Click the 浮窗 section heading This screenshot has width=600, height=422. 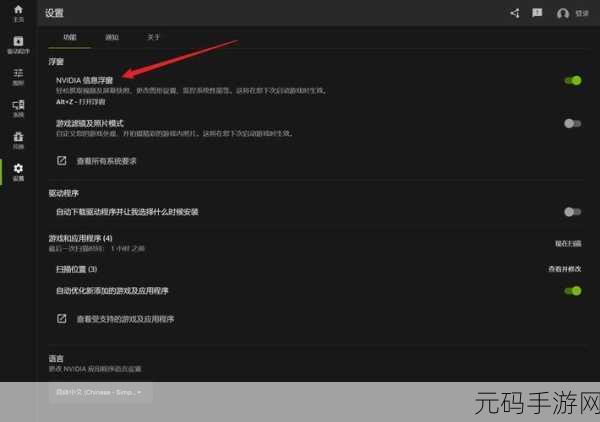(x=56, y=62)
